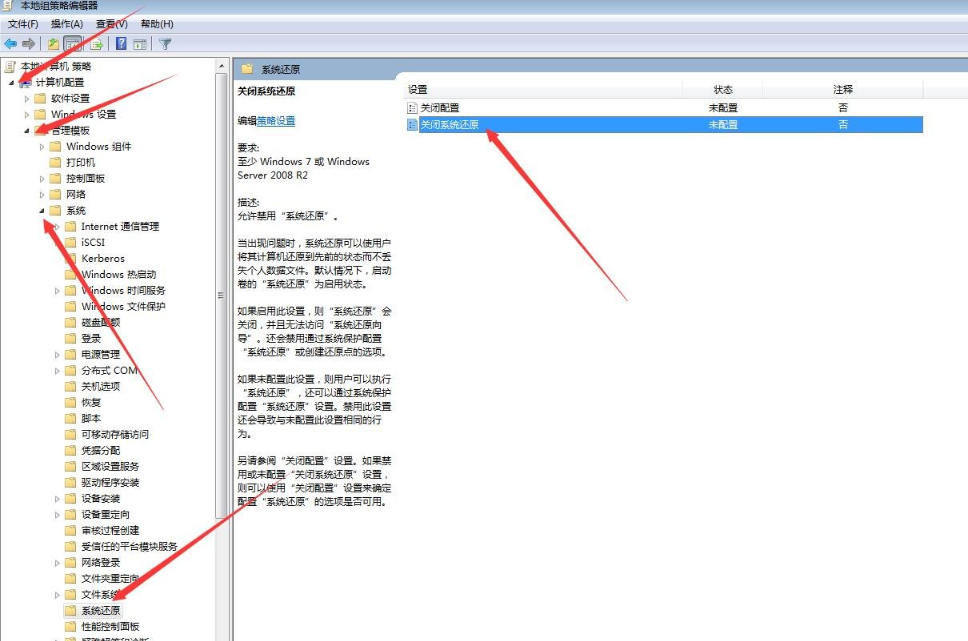Select the 关闭配置 policy row
The height and width of the screenshot is (641, 968).
pos(664,107)
